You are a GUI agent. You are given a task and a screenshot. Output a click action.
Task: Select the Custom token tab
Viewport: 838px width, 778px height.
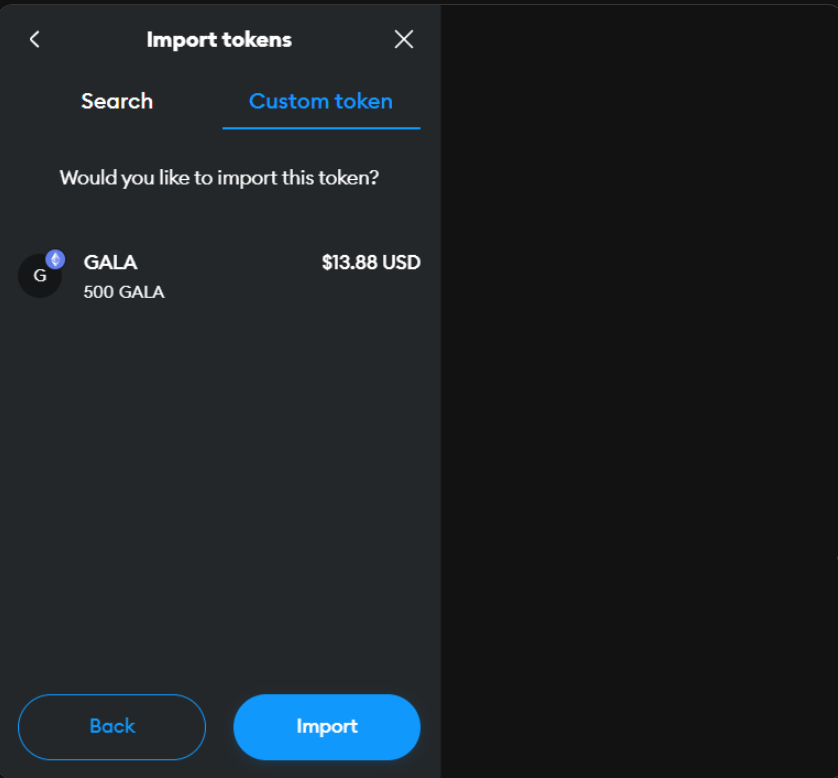[x=321, y=102]
